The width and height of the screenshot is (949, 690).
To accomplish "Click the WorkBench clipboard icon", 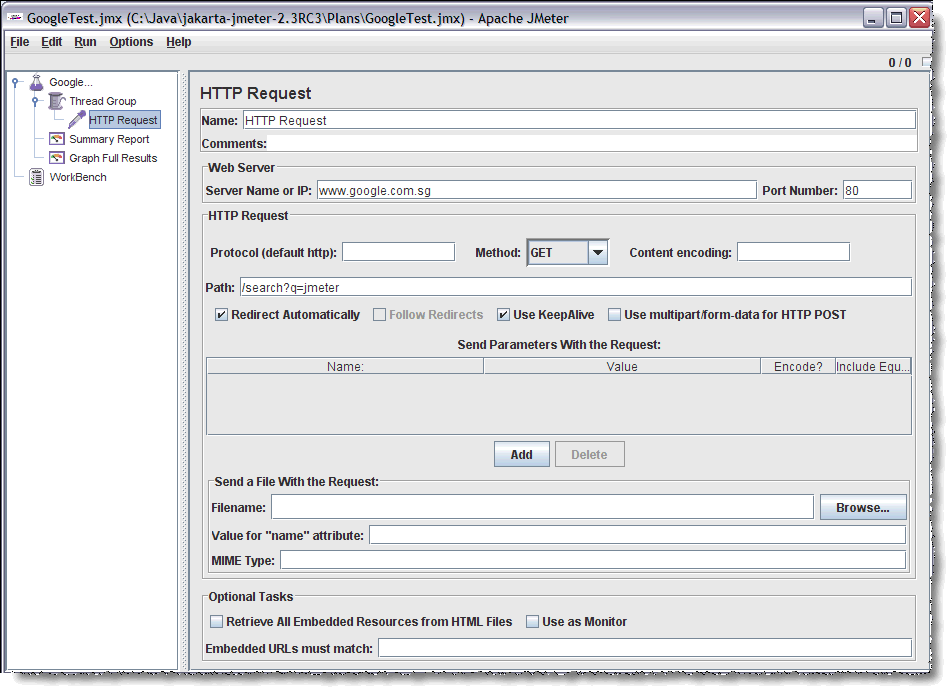I will coord(37,177).
